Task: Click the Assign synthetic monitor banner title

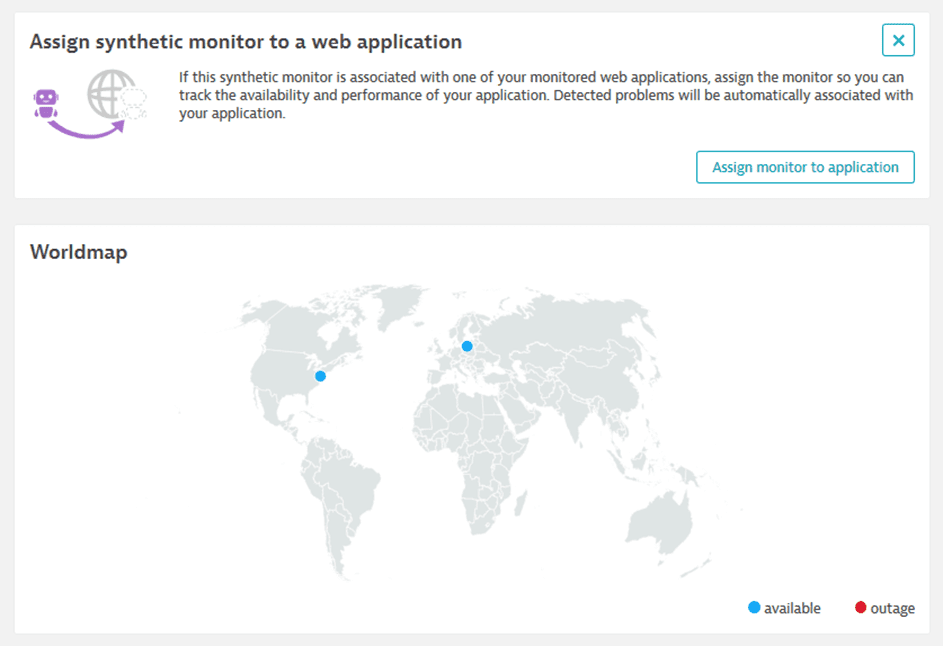Action: (x=246, y=42)
